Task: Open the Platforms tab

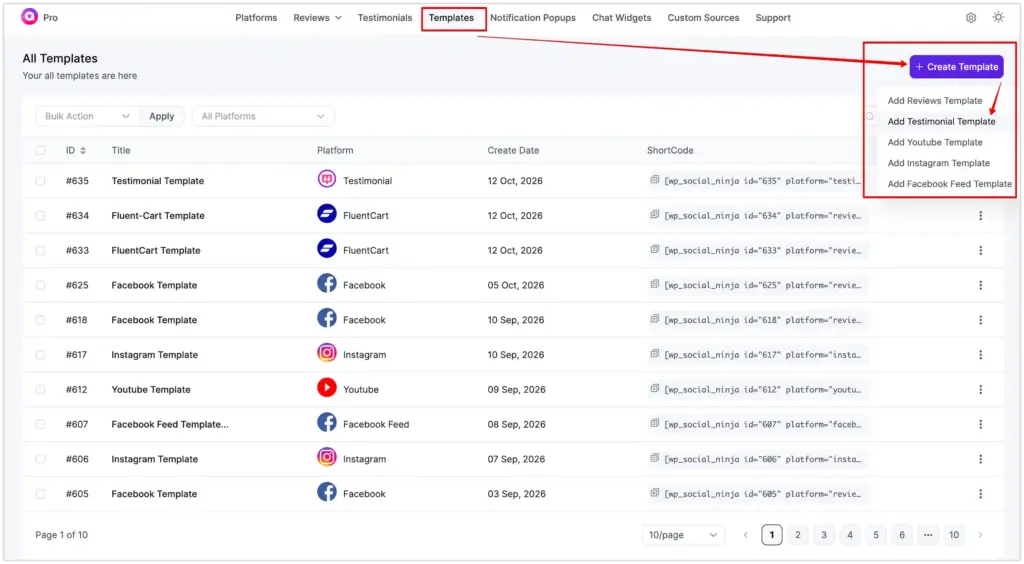Action: tap(256, 18)
